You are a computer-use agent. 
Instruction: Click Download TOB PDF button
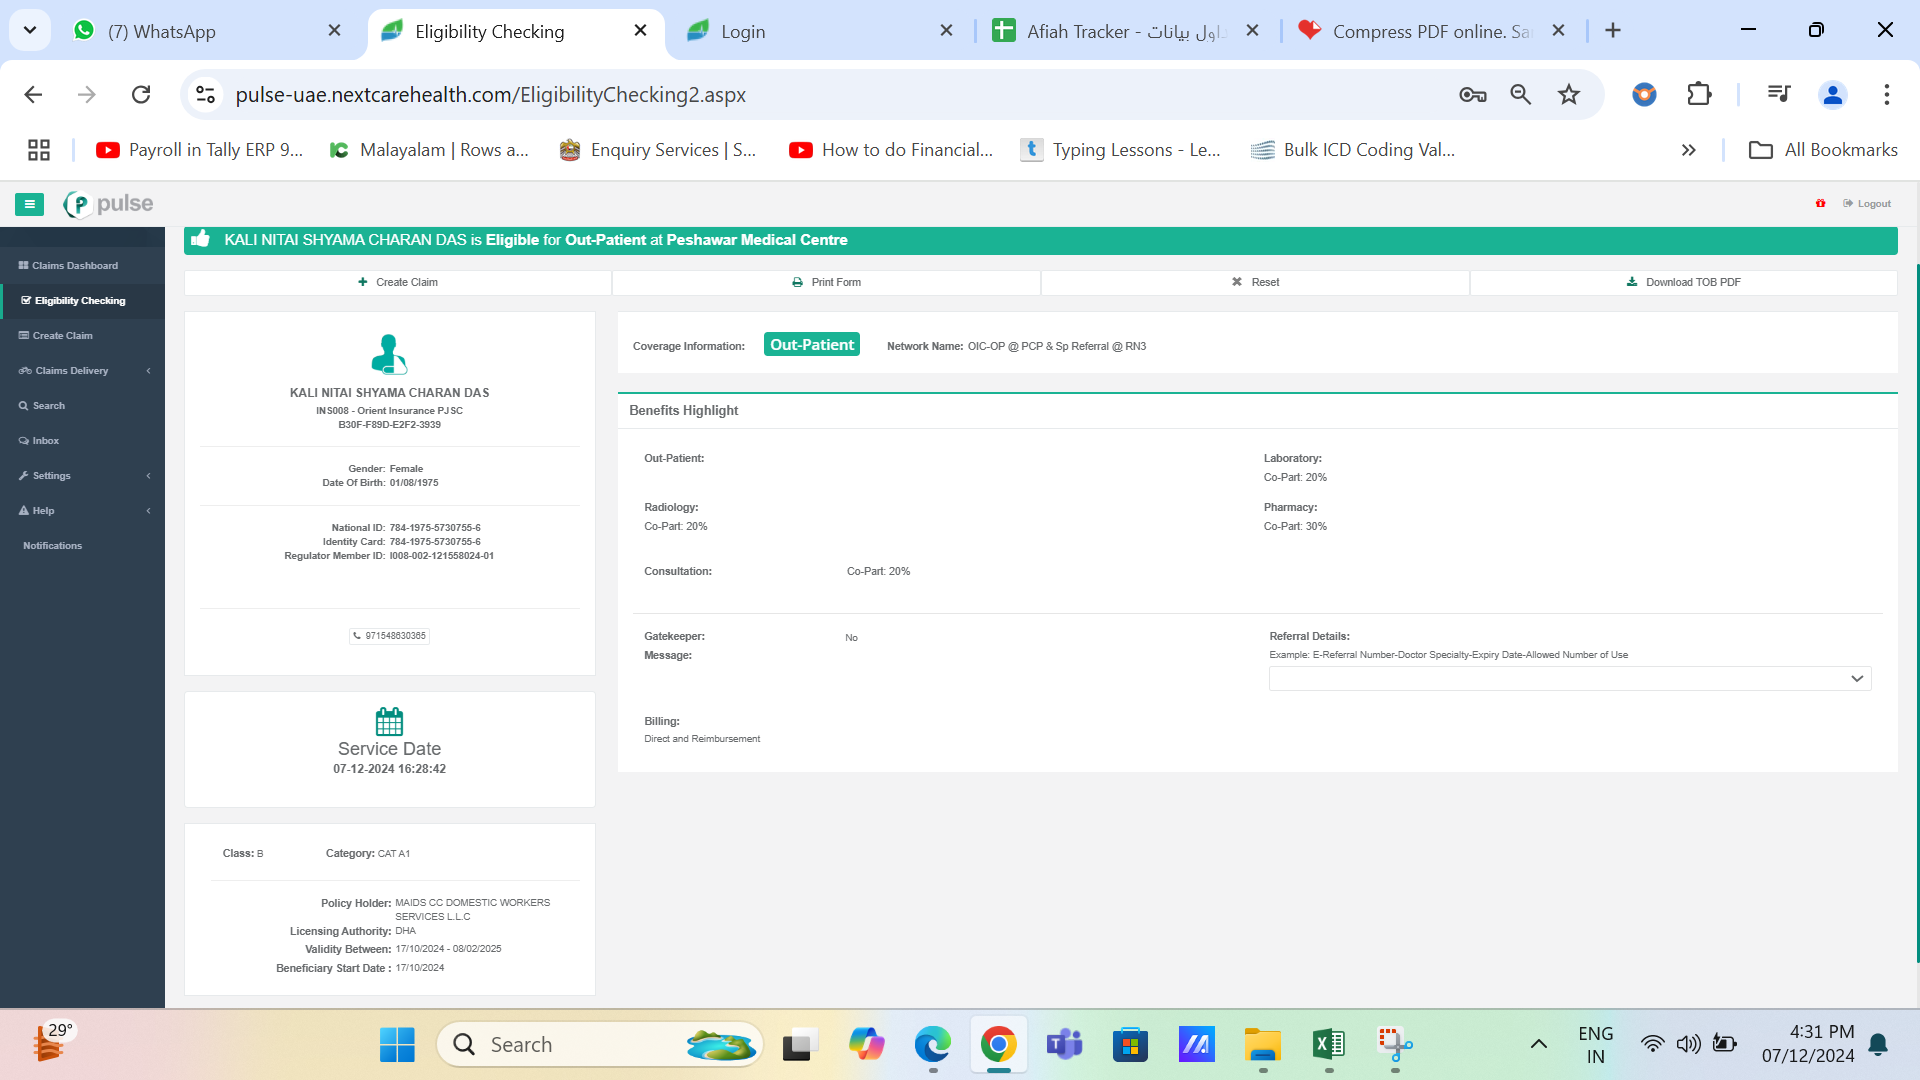coord(1683,283)
